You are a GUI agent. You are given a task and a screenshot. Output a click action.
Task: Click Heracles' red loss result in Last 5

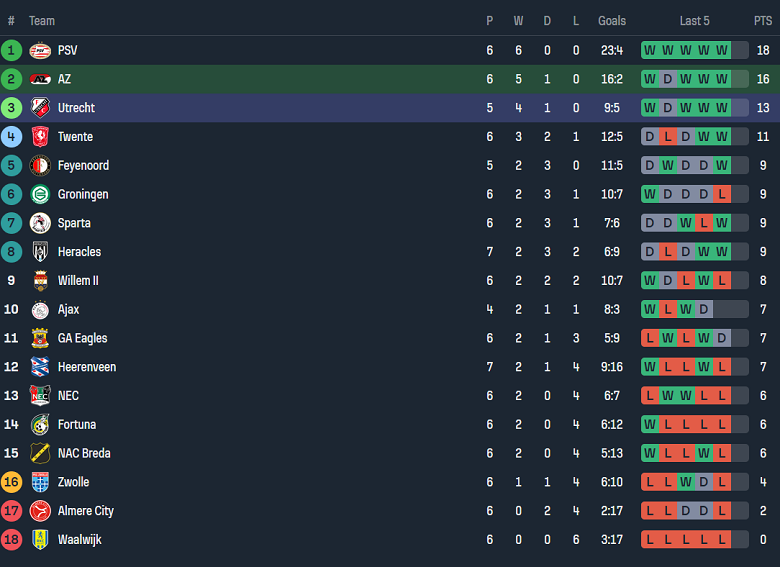(x=667, y=252)
